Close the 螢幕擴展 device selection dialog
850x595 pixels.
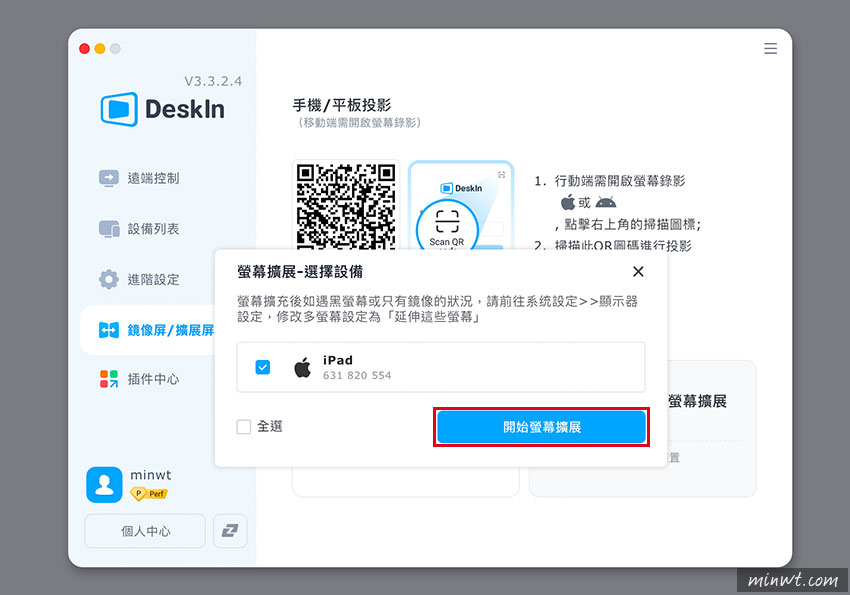pos(638,270)
